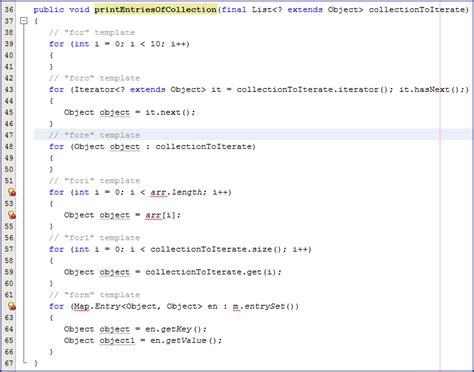Click the object1 variable on line 65
The image size is (474, 372).
[117, 341]
